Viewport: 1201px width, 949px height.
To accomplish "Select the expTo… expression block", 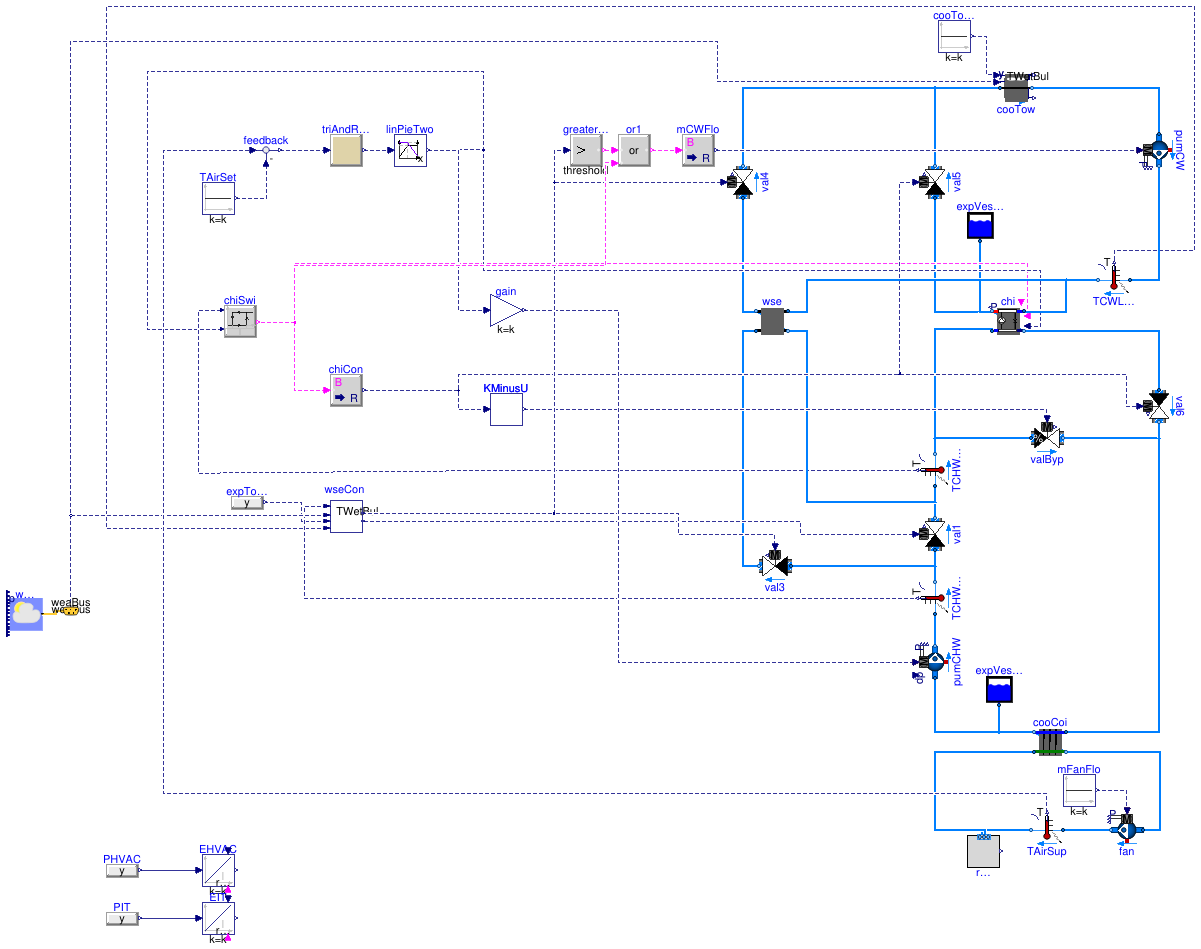I will click(247, 503).
